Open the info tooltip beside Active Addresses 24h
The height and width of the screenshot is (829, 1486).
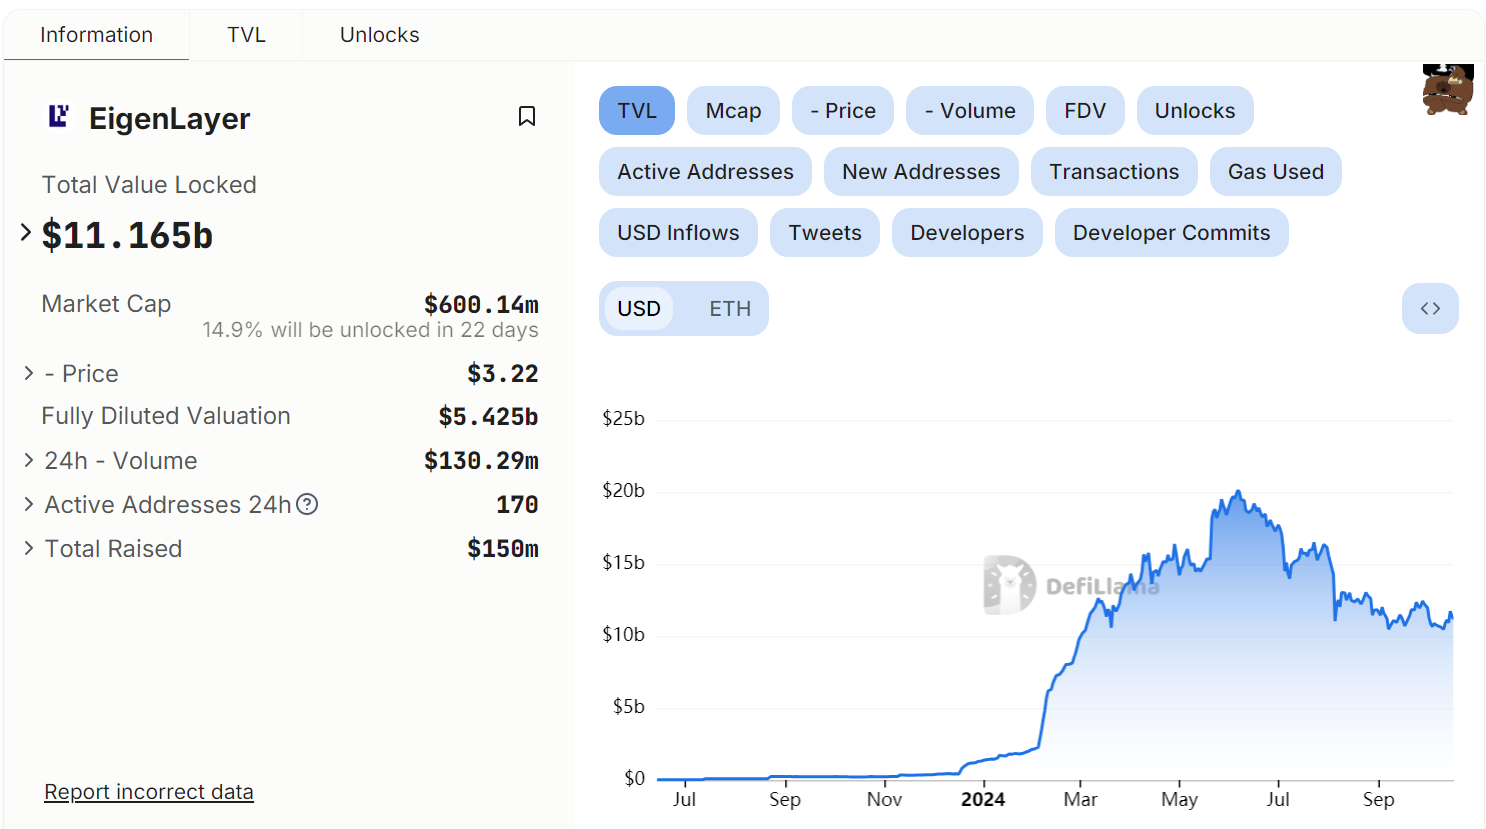(308, 504)
